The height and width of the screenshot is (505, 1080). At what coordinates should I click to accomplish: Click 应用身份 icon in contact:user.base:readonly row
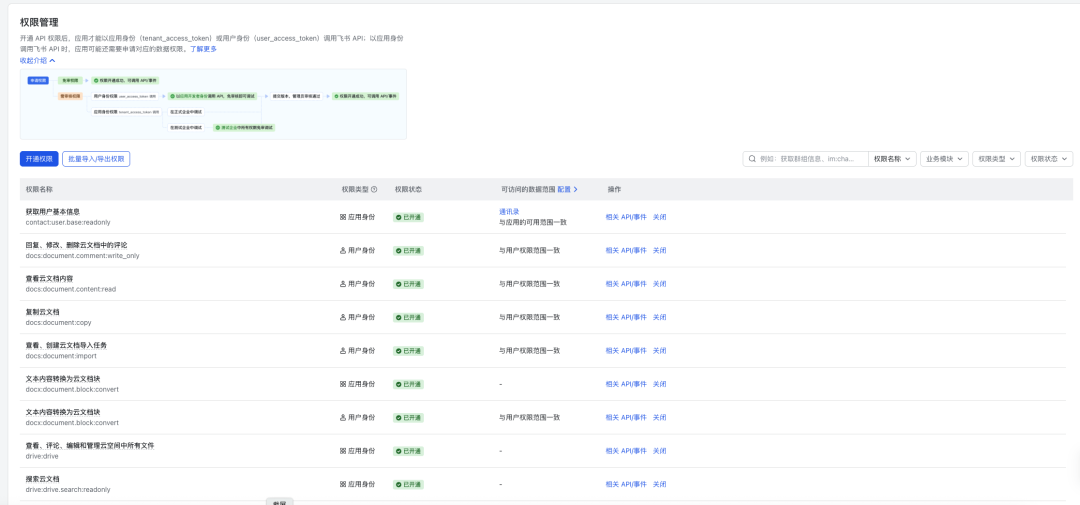(x=343, y=216)
